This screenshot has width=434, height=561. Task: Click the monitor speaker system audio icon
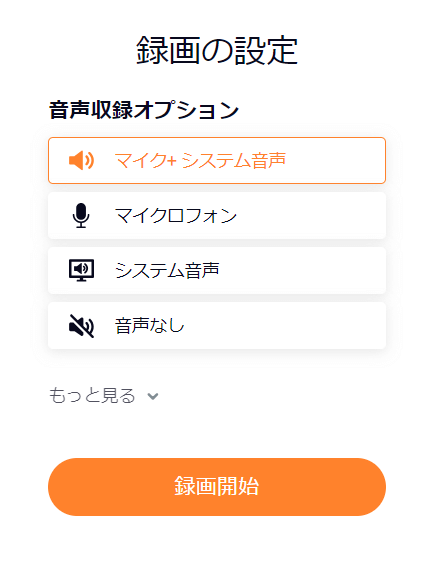click(82, 270)
